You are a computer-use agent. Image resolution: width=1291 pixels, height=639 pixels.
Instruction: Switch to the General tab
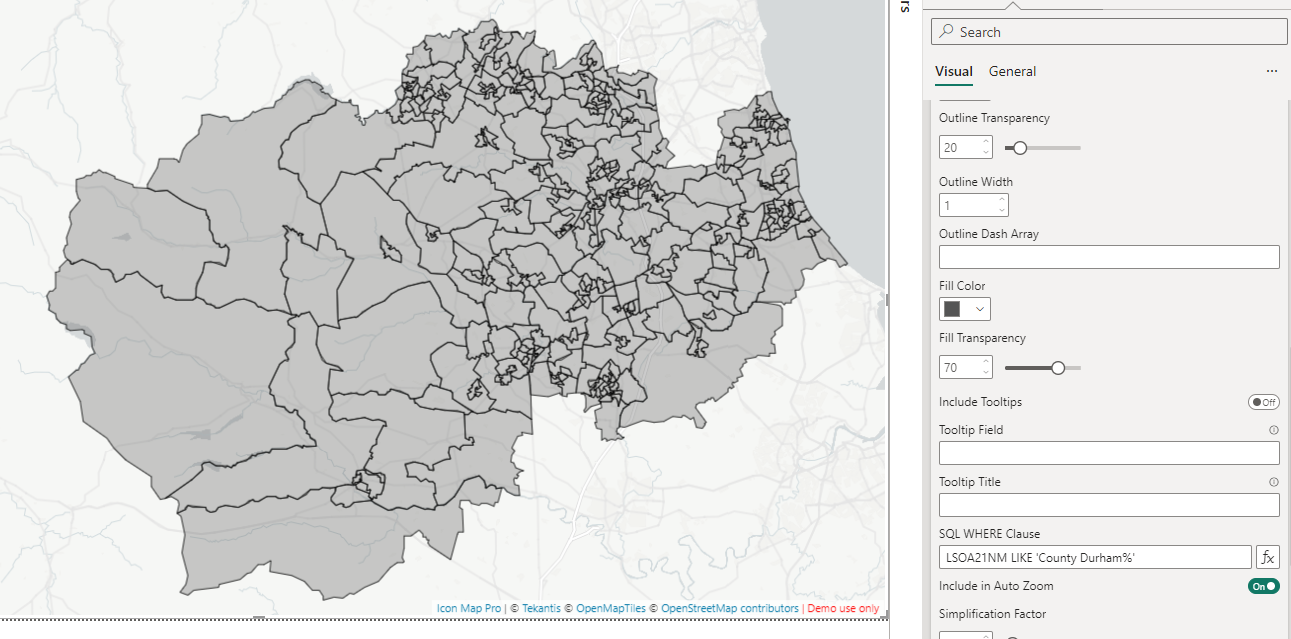(x=1012, y=72)
